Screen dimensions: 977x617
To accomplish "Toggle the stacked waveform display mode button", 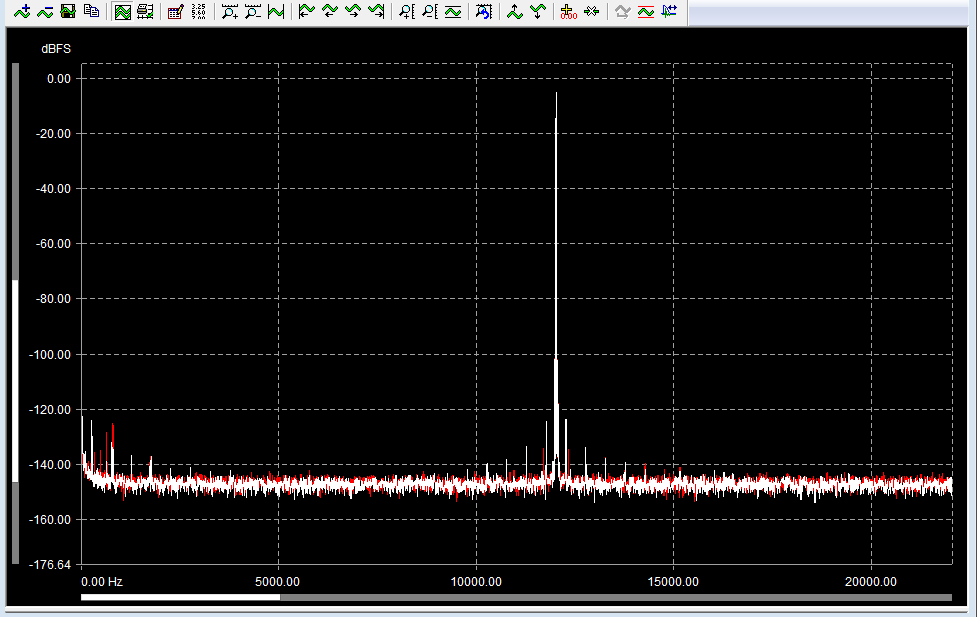I will [123, 11].
